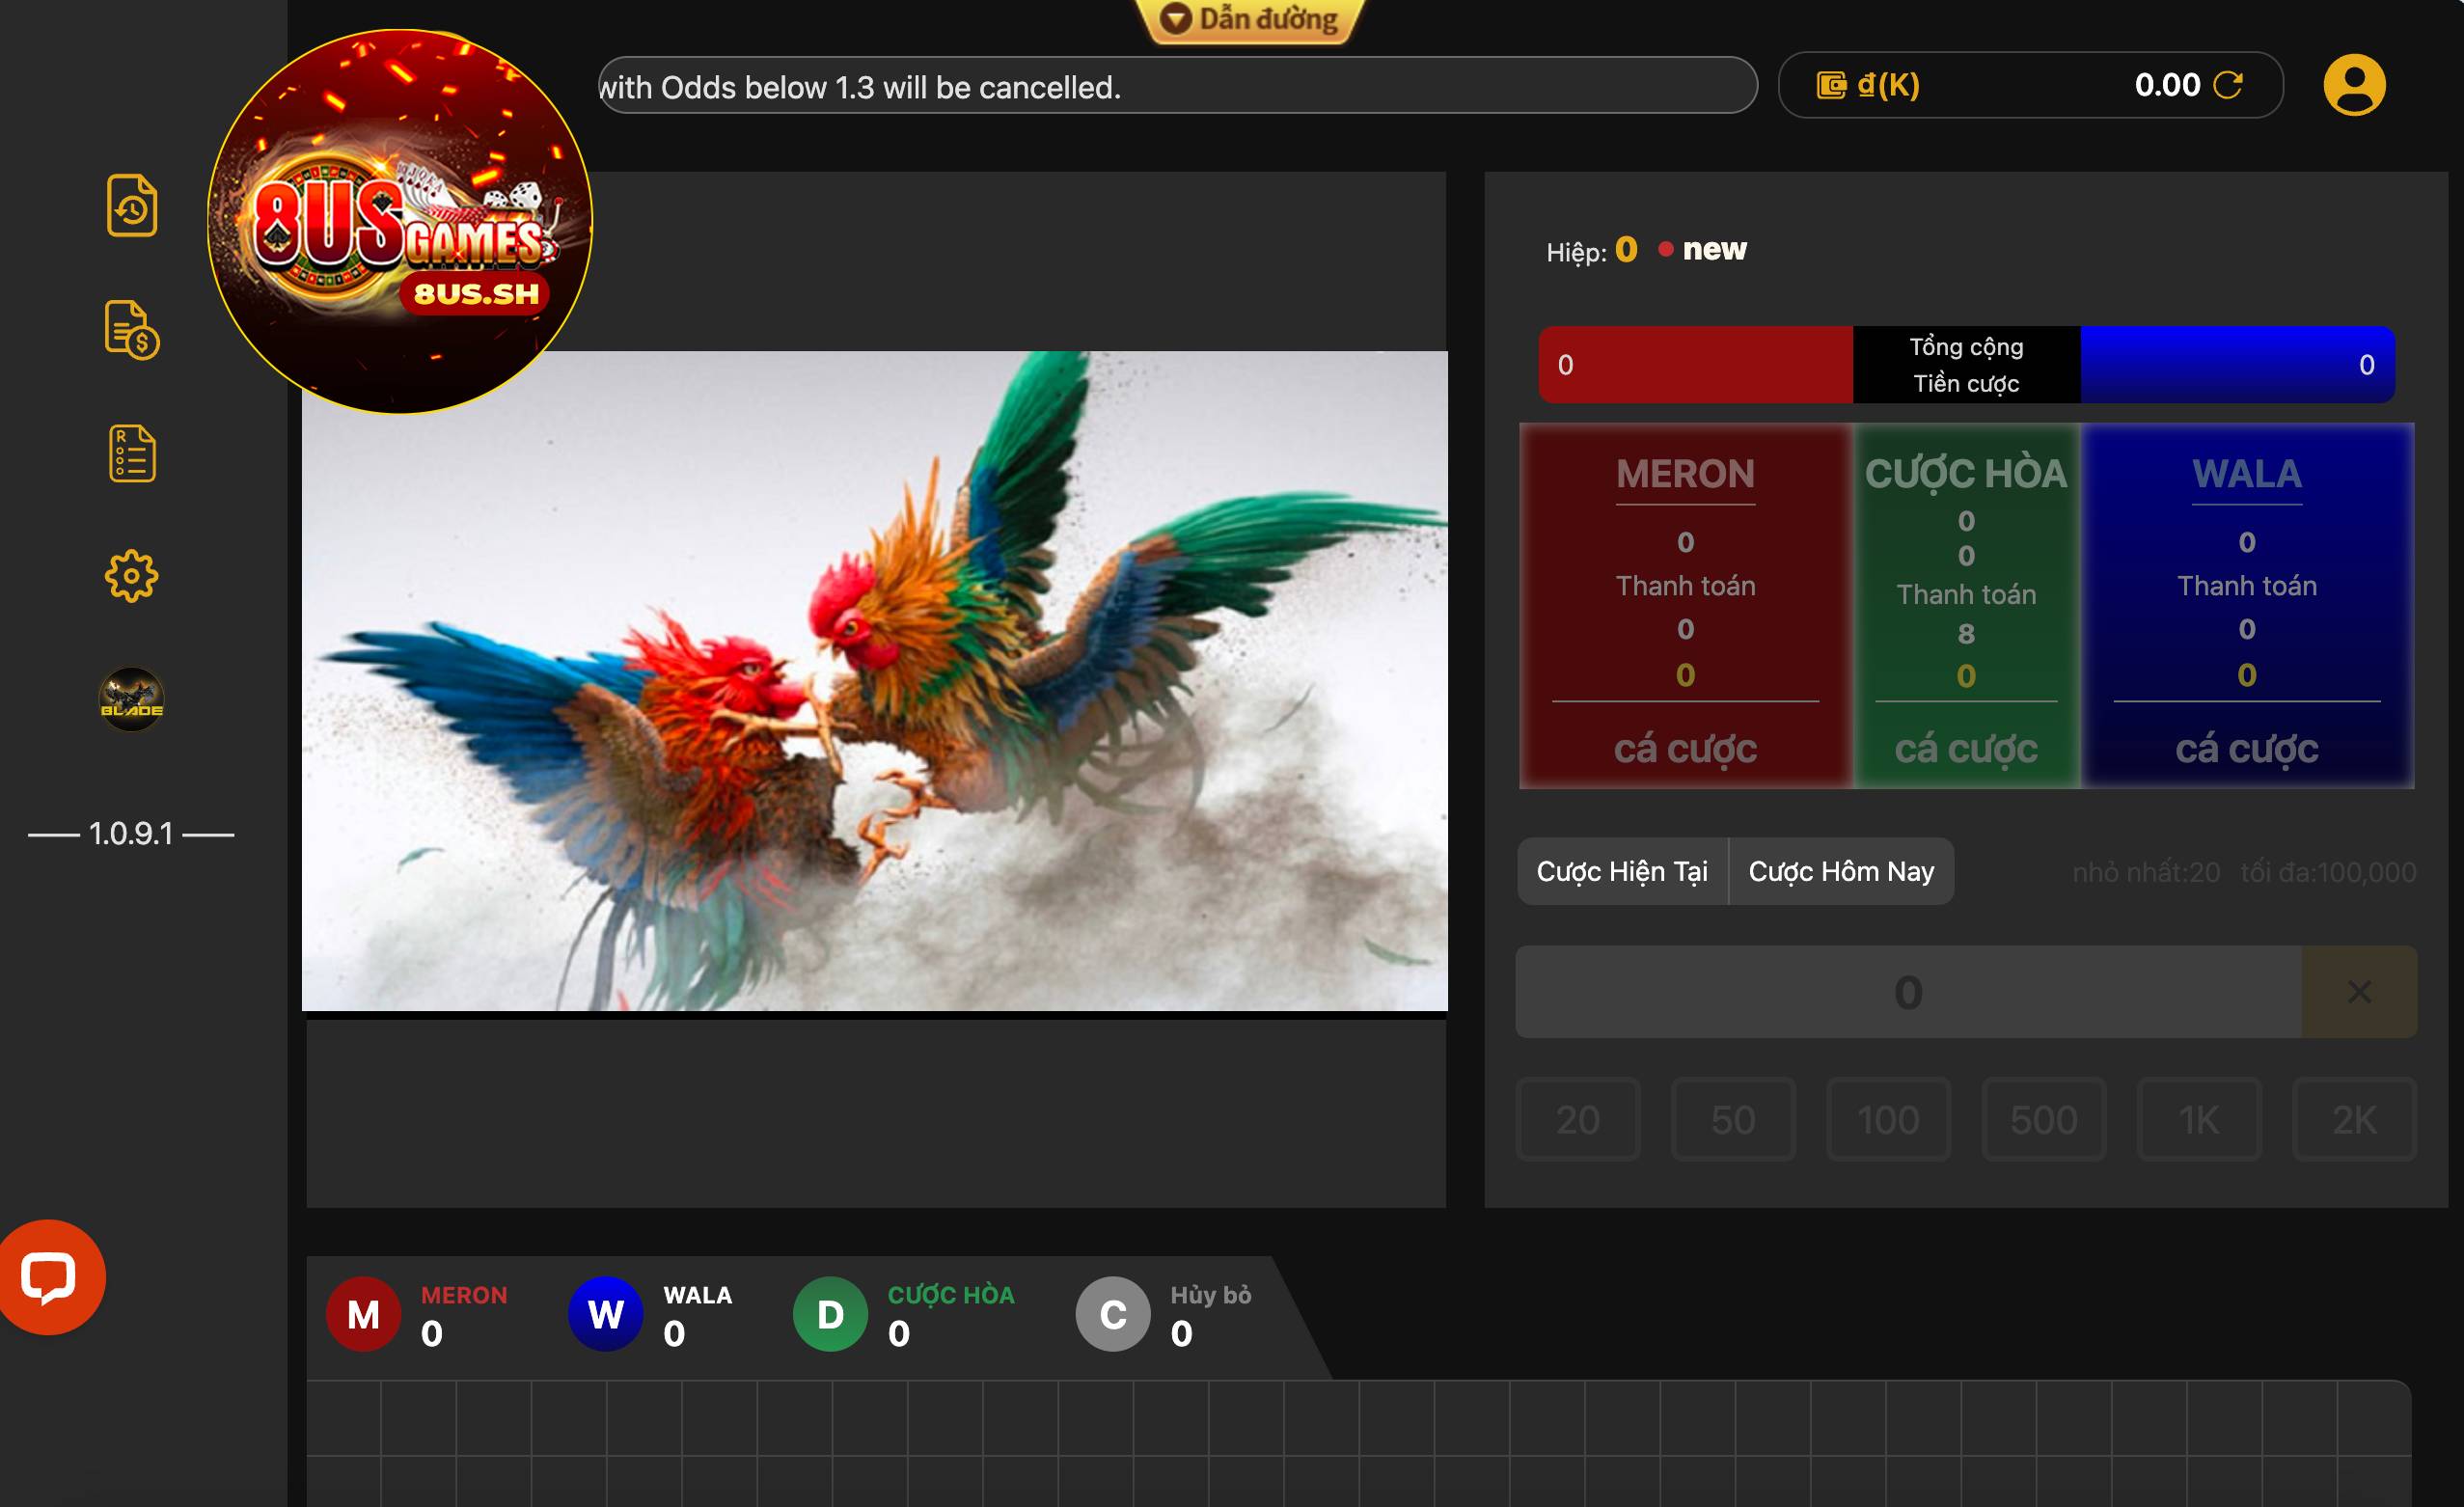
Task: Open the bet history clock-document icon
Action: (x=132, y=206)
